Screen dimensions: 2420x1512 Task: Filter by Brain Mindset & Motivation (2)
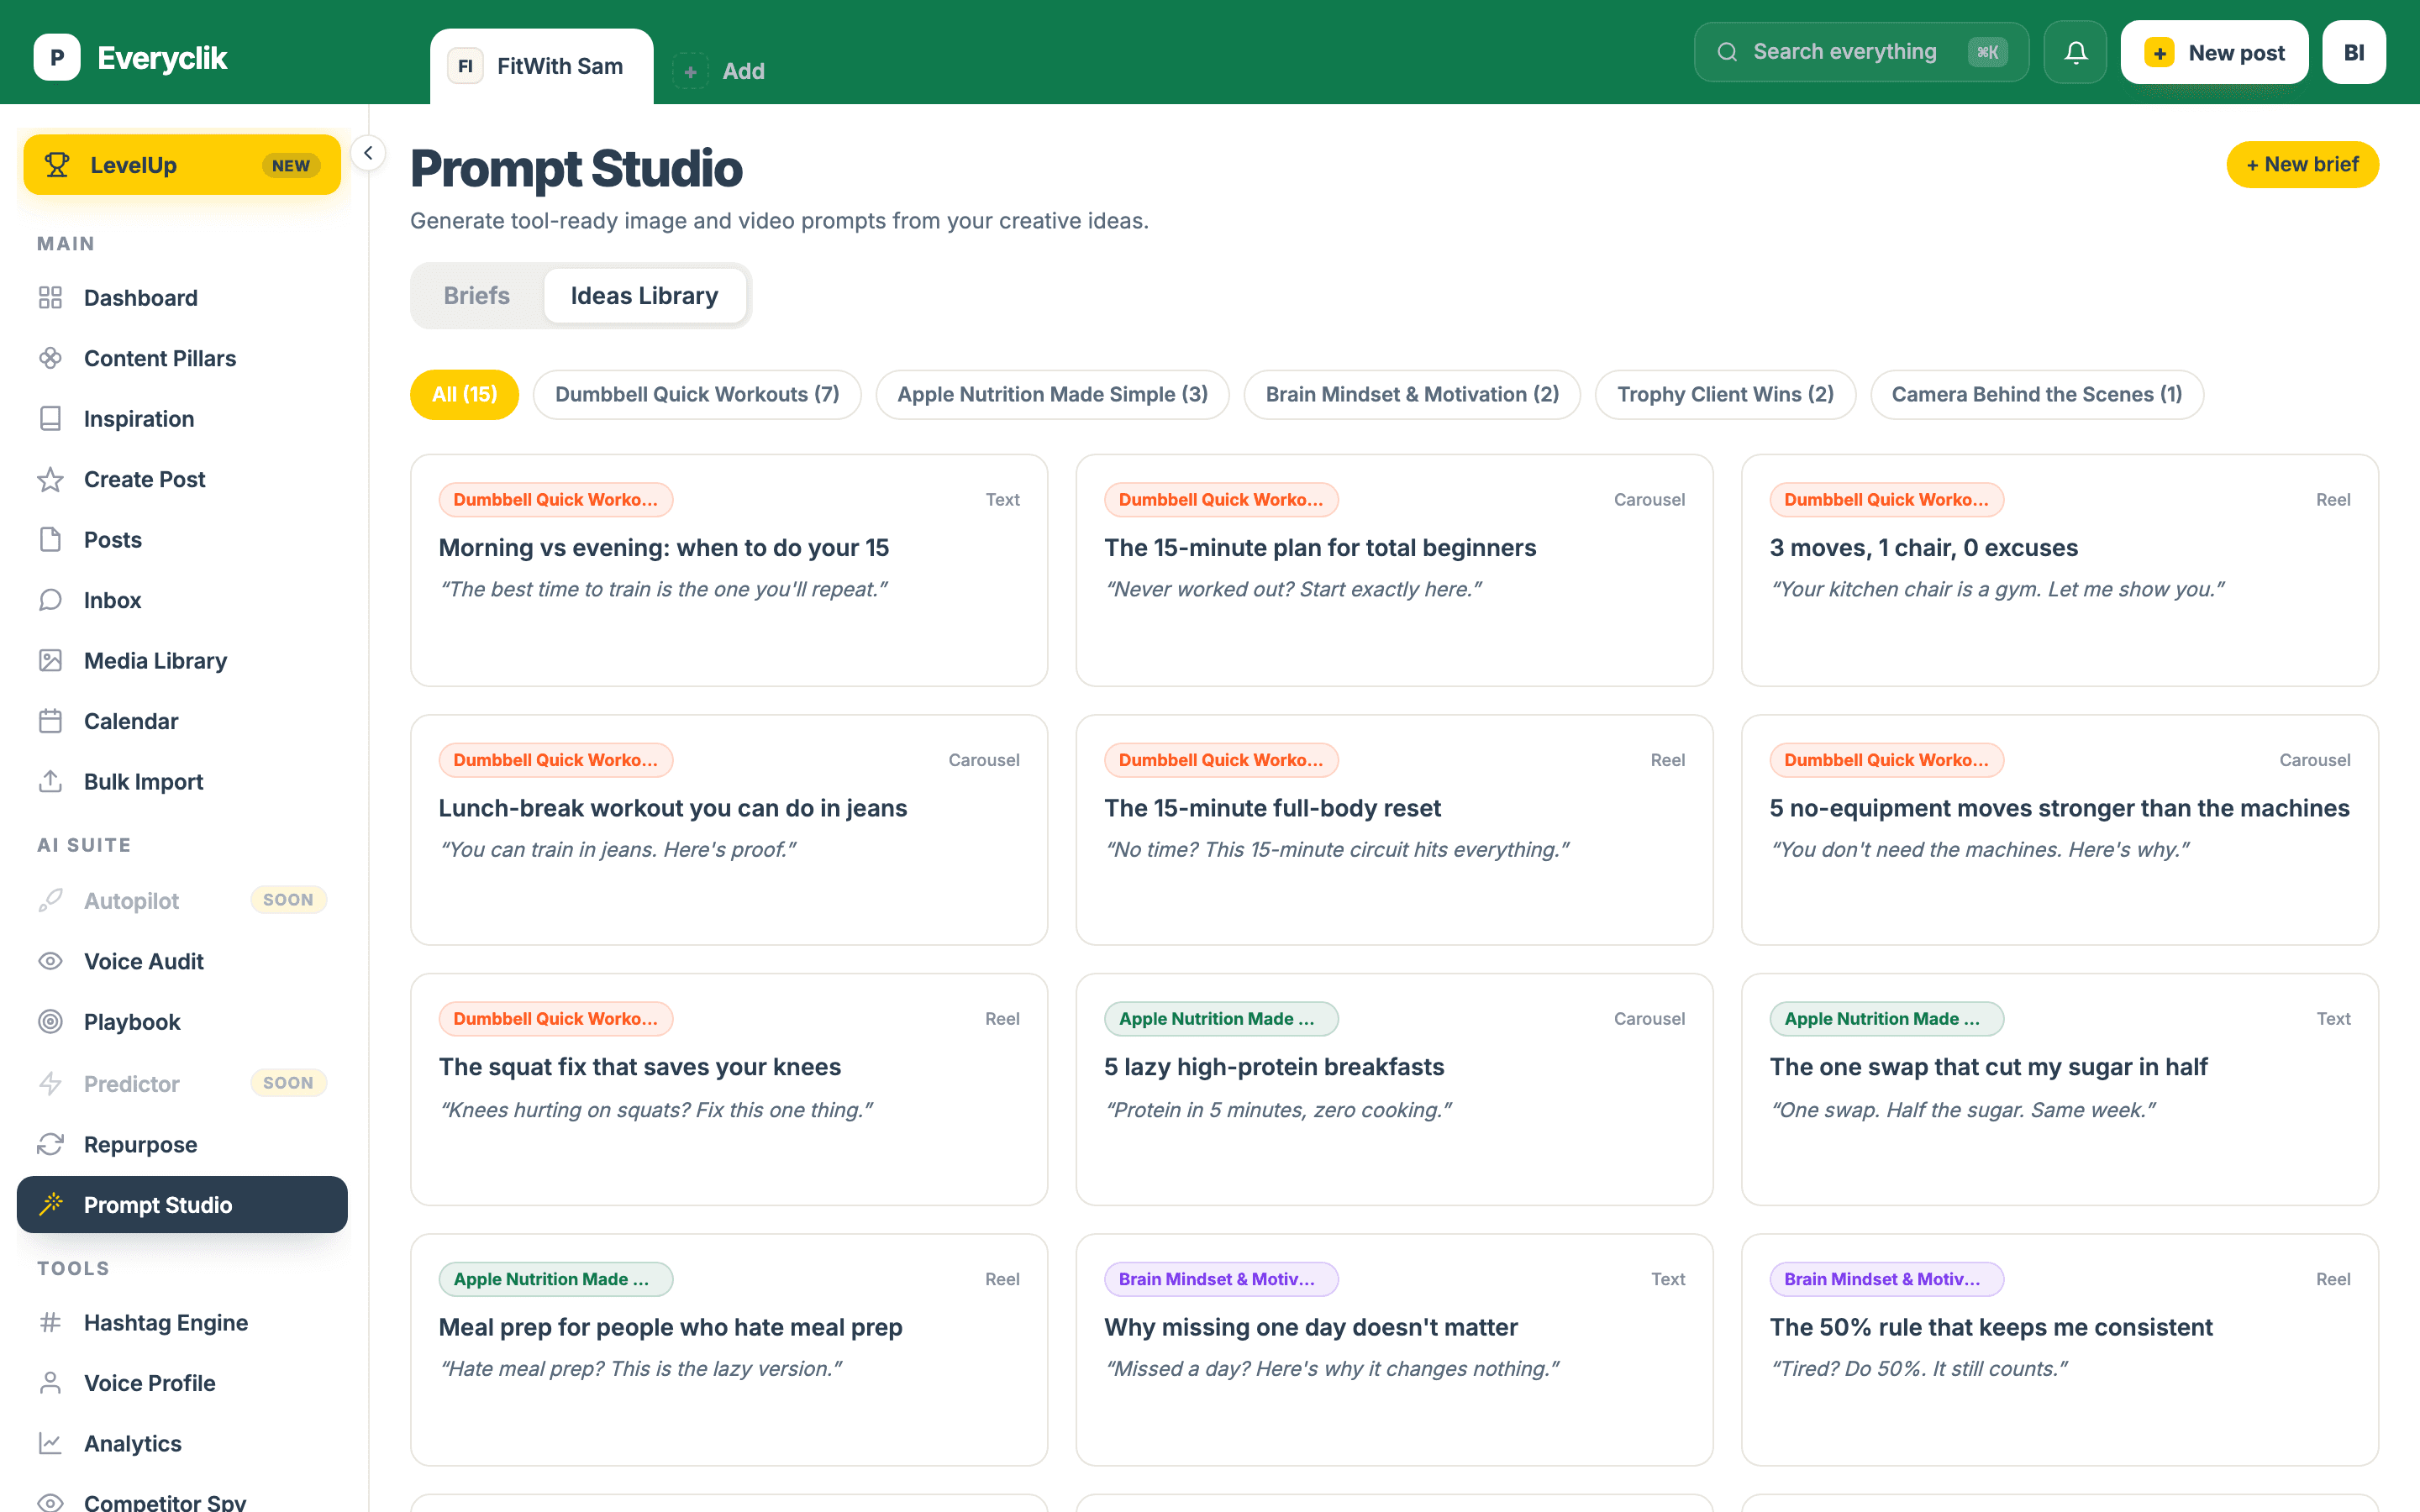(x=1412, y=394)
